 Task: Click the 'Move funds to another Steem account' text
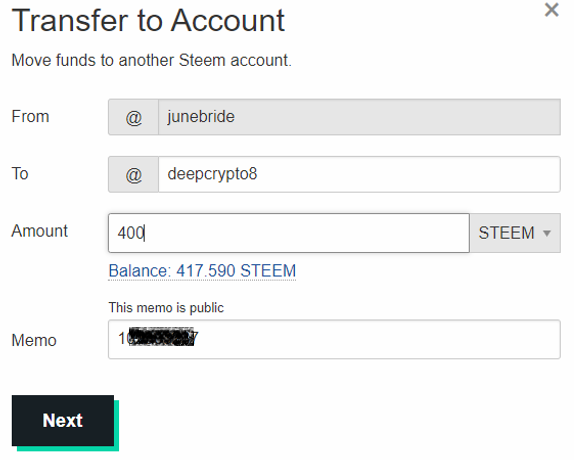pyautogui.click(x=152, y=60)
